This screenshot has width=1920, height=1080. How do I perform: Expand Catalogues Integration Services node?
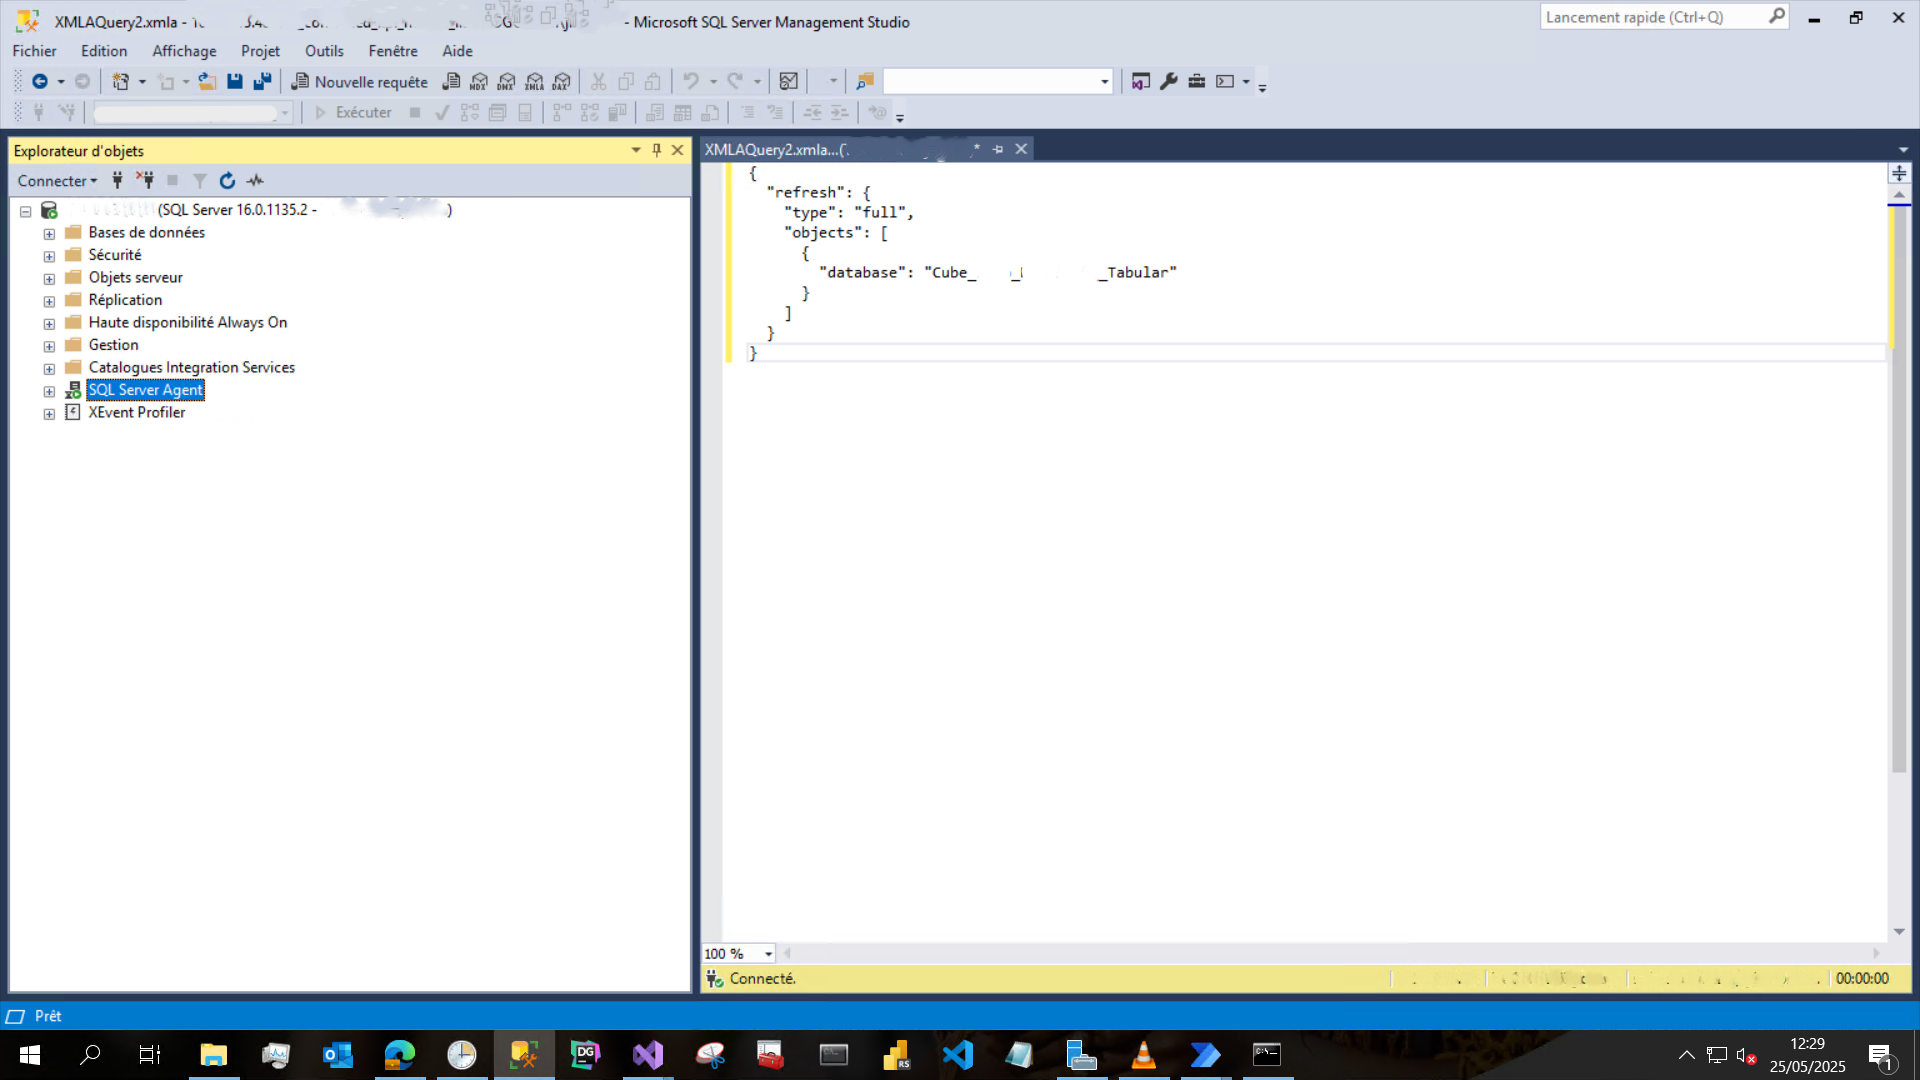pyautogui.click(x=49, y=368)
